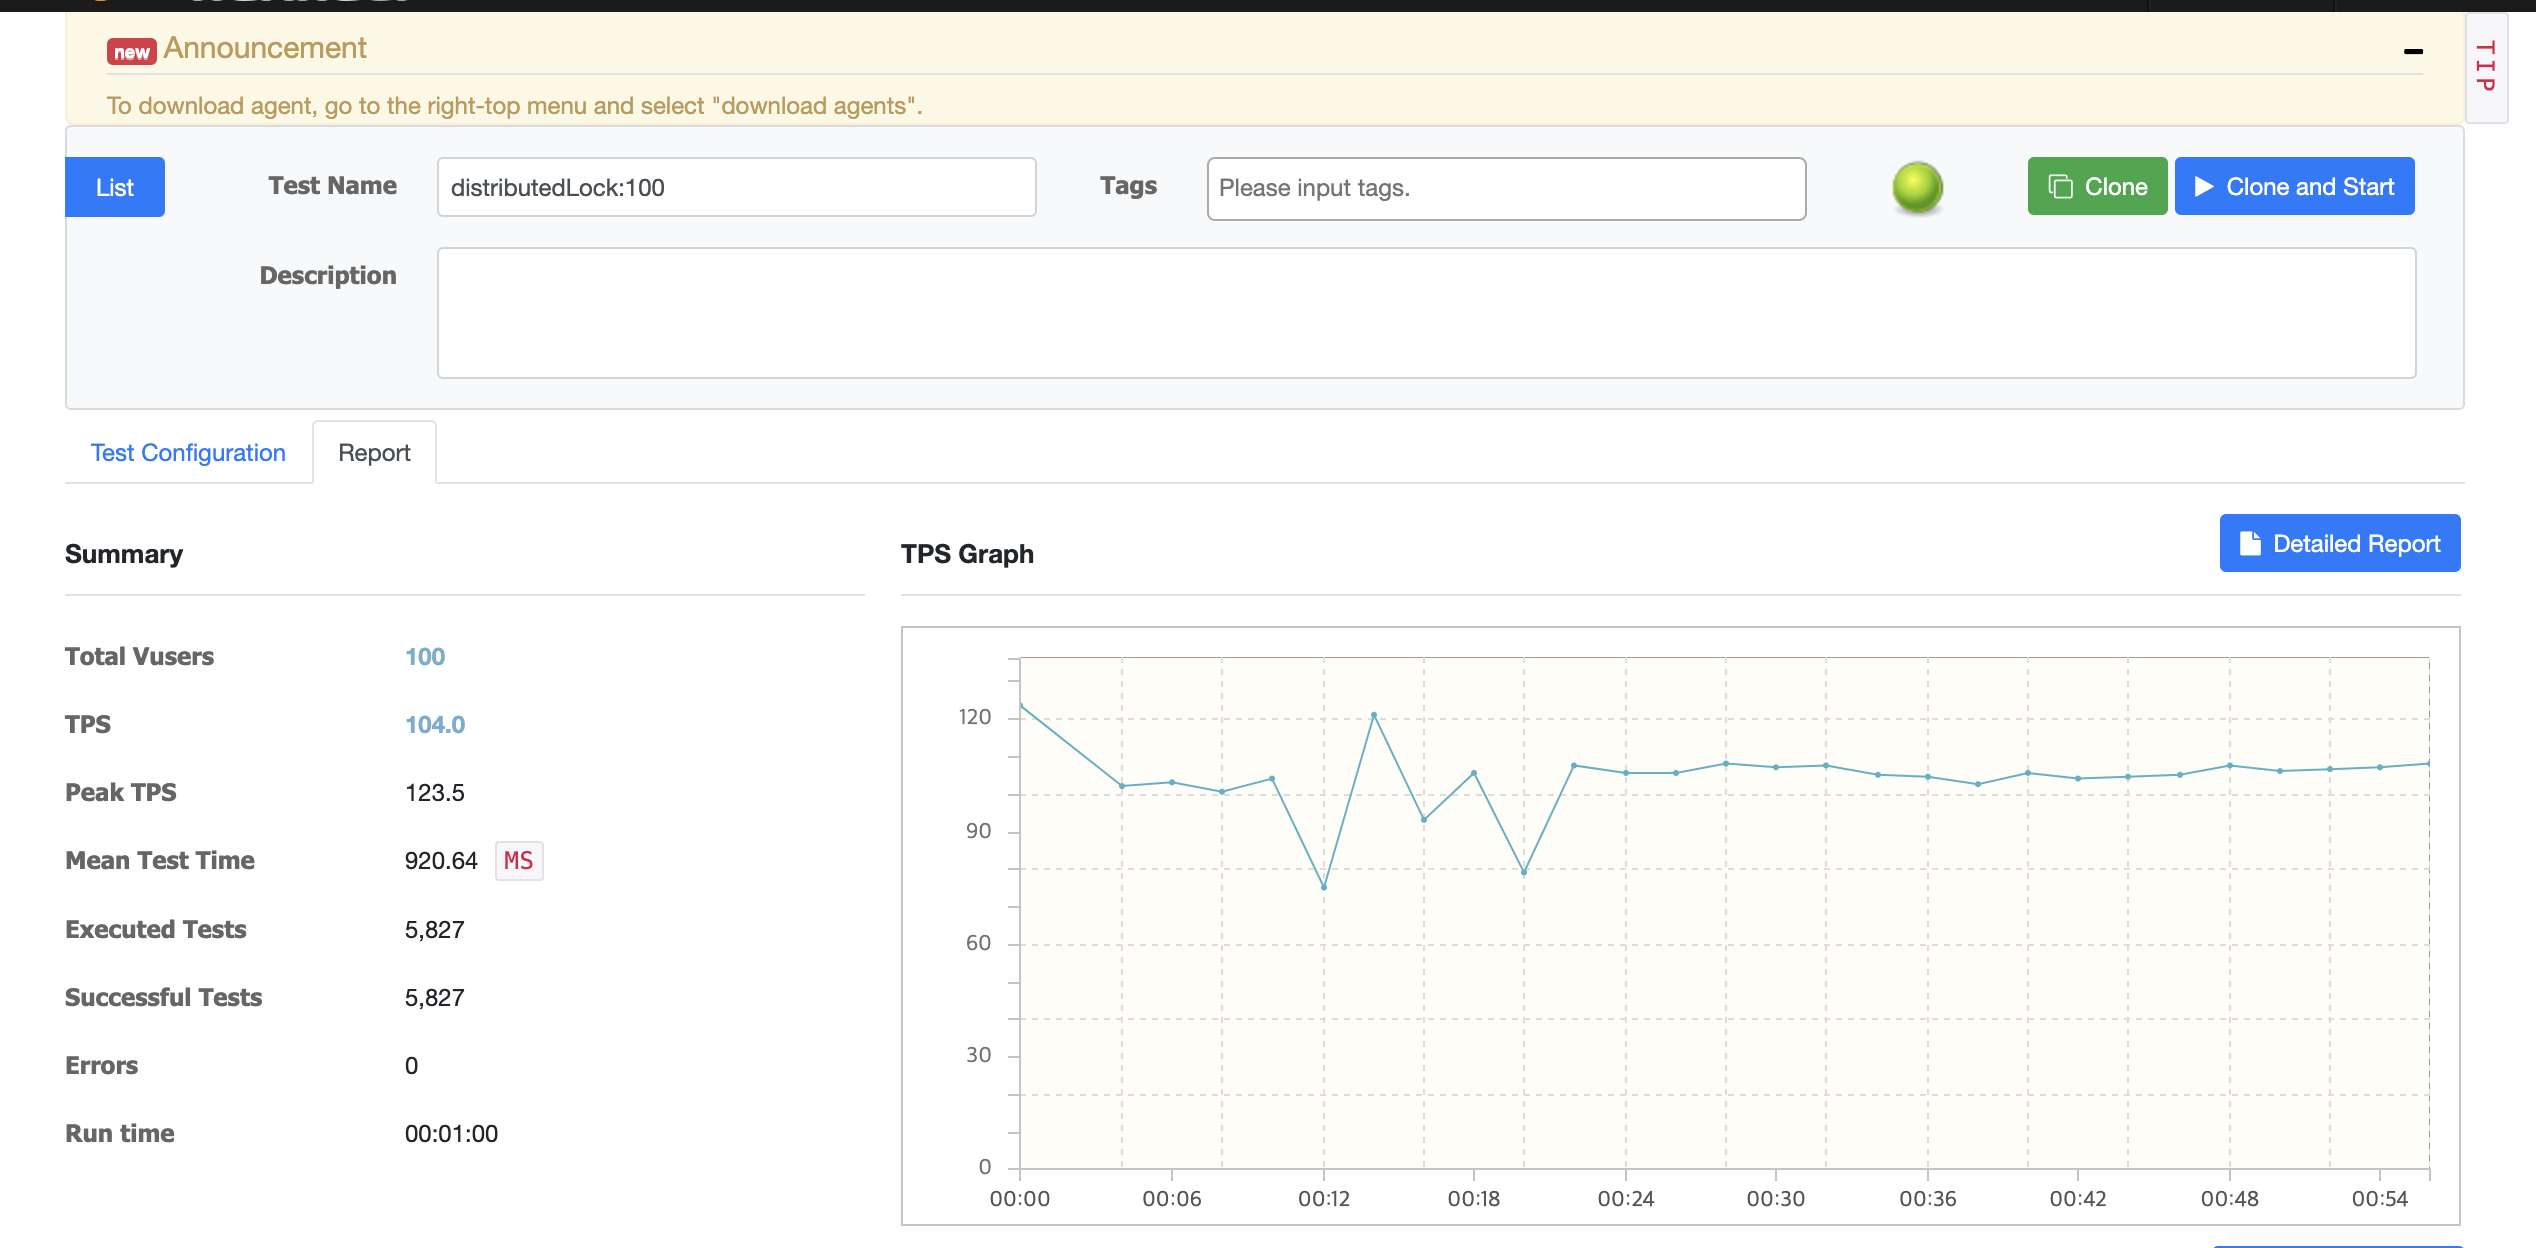Collapse the Announcement panel with minus icon
The height and width of the screenshot is (1248, 2536).
[x=2413, y=51]
